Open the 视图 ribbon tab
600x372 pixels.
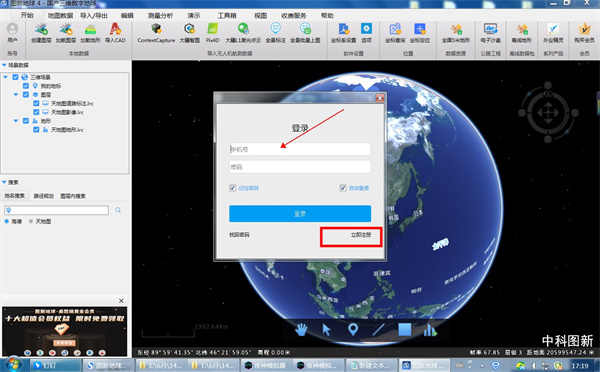(260, 16)
